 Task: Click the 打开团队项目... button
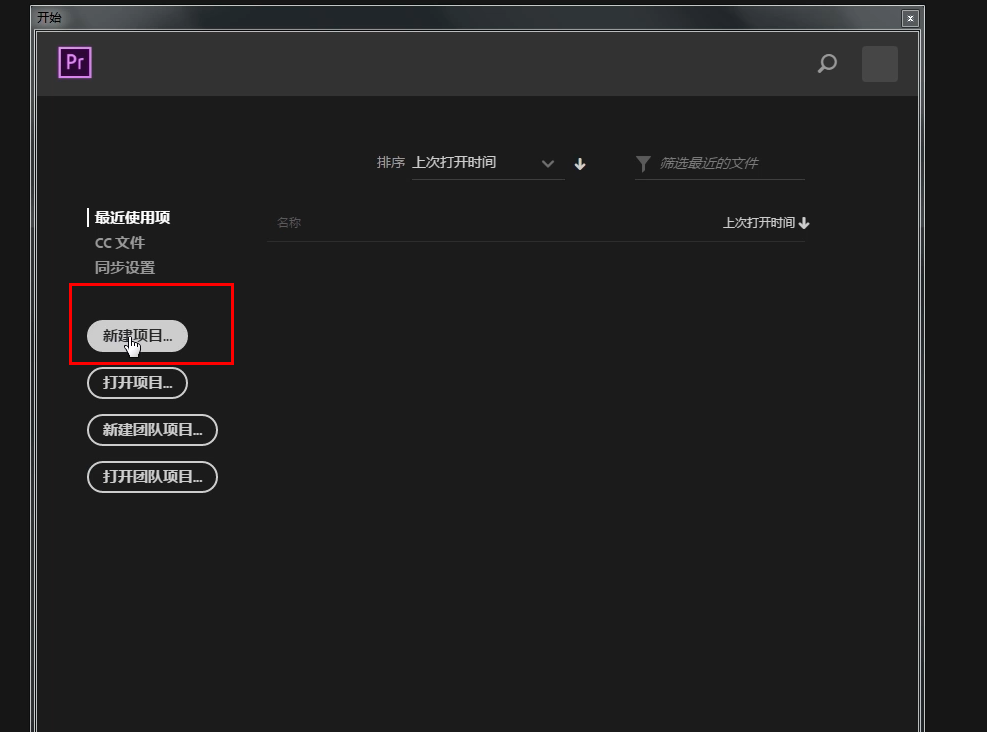point(152,477)
